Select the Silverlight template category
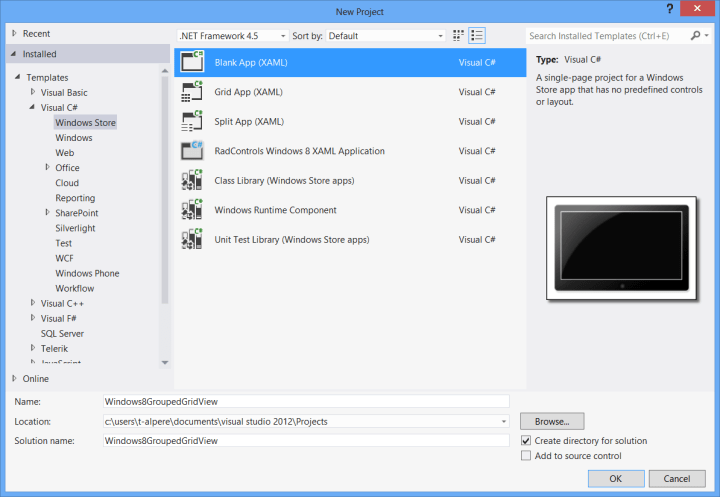The image size is (720, 497). click(x=75, y=228)
